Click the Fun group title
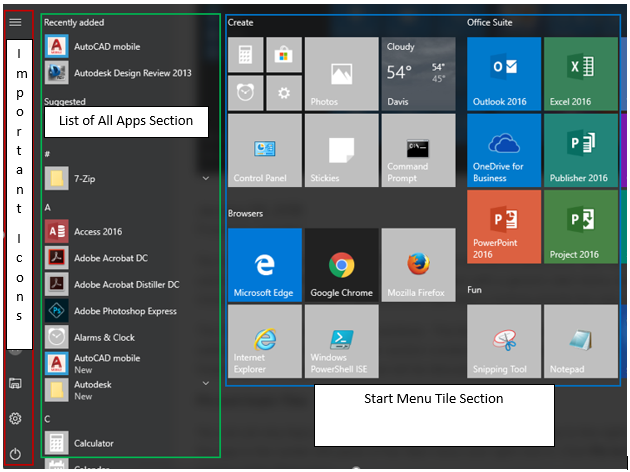Screen dimensions: 630x472 coord(474,290)
